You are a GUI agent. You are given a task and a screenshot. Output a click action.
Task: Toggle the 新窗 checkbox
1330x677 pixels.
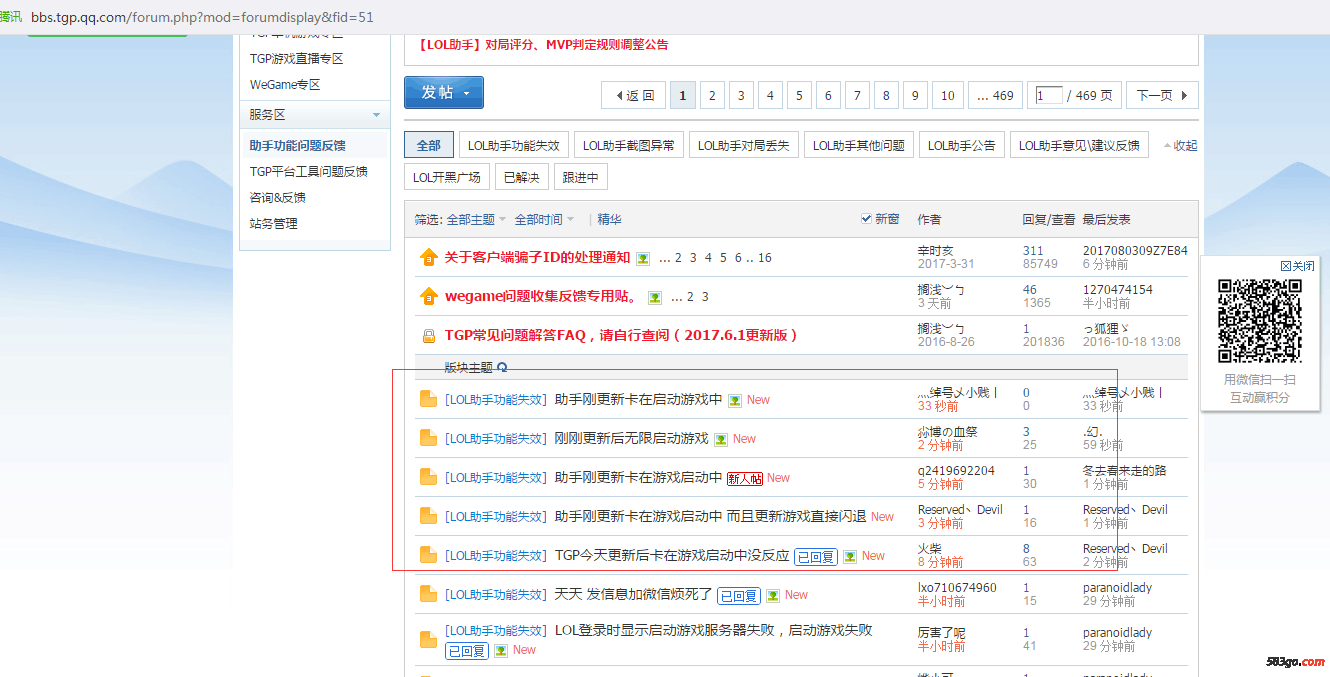866,219
